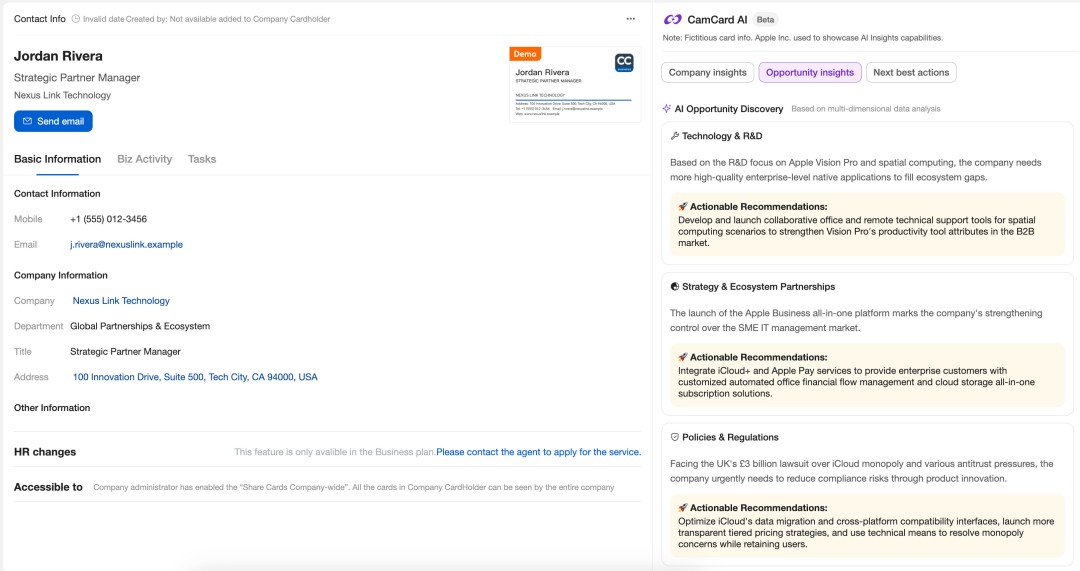Click the j.rivera@nexuslink.example email link

point(126,244)
